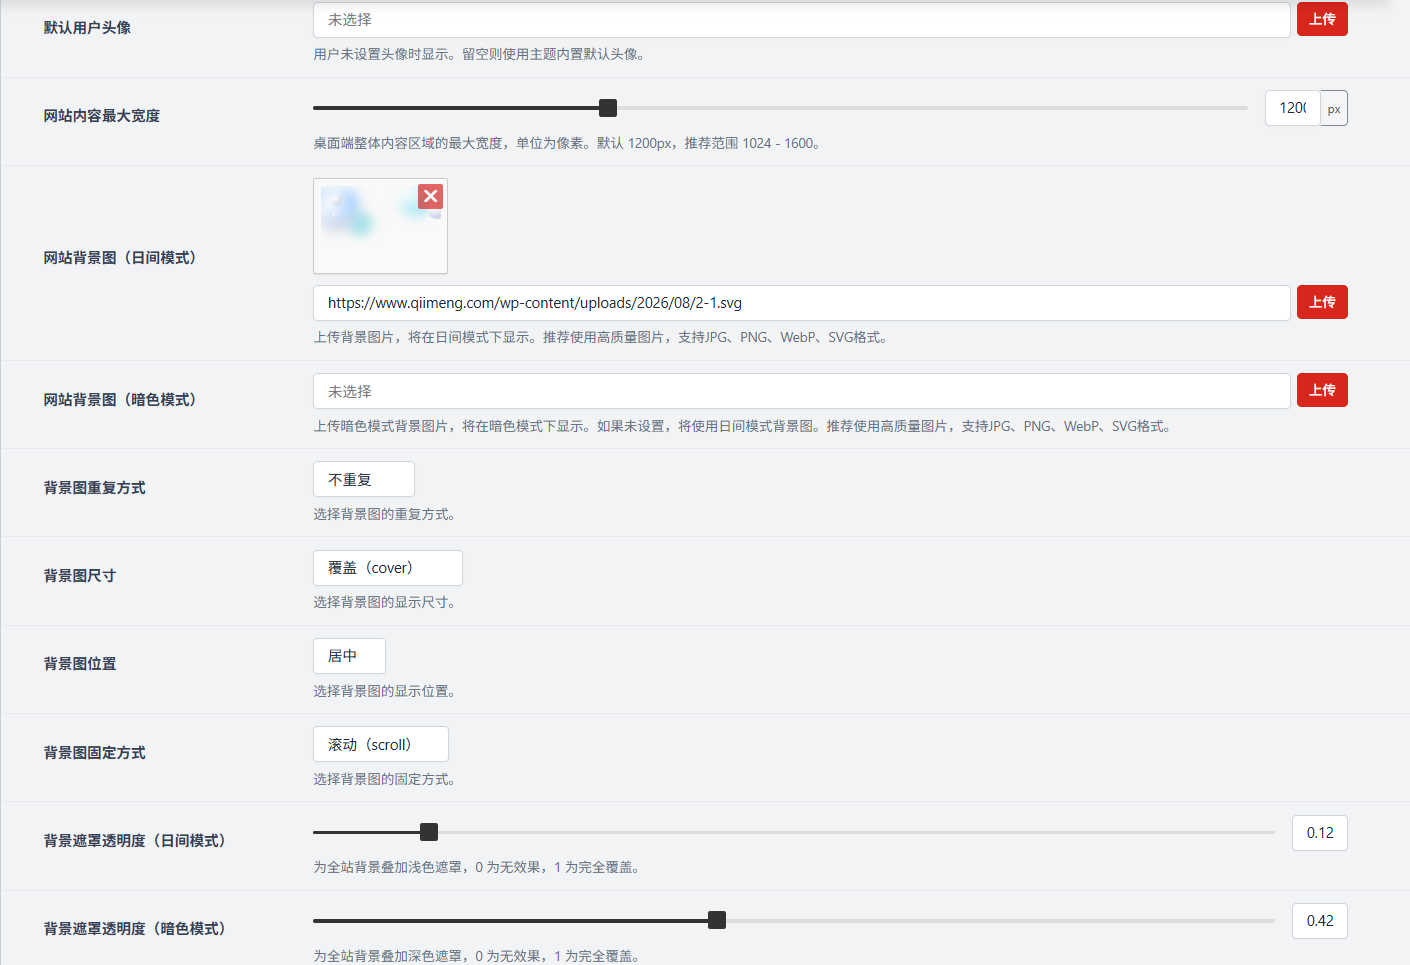Open the 背景图固定方式 dropdown showing 滚动（scroll）
Image resolution: width=1410 pixels, height=965 pixels.
pos(381,744)
